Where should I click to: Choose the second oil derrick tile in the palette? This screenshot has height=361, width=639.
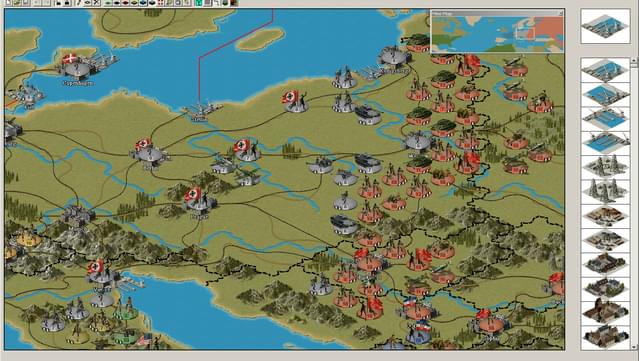click(605, 192)
